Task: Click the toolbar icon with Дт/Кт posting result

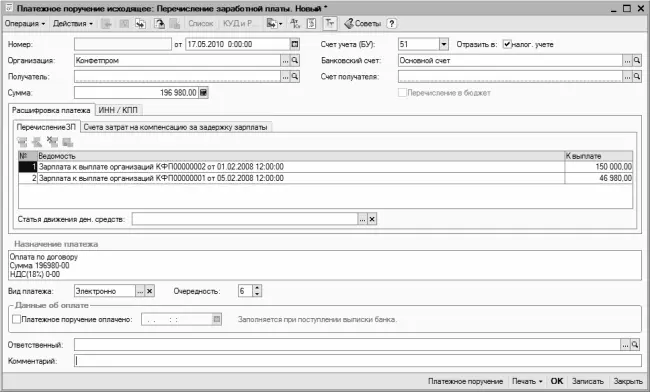Action: (295, 24)
